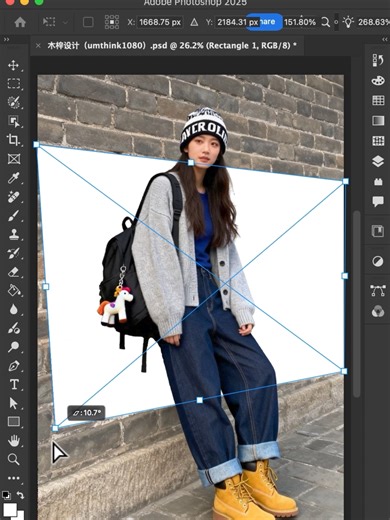
Task: Swap foreground and background colors
Action: [x=21, y=495]
